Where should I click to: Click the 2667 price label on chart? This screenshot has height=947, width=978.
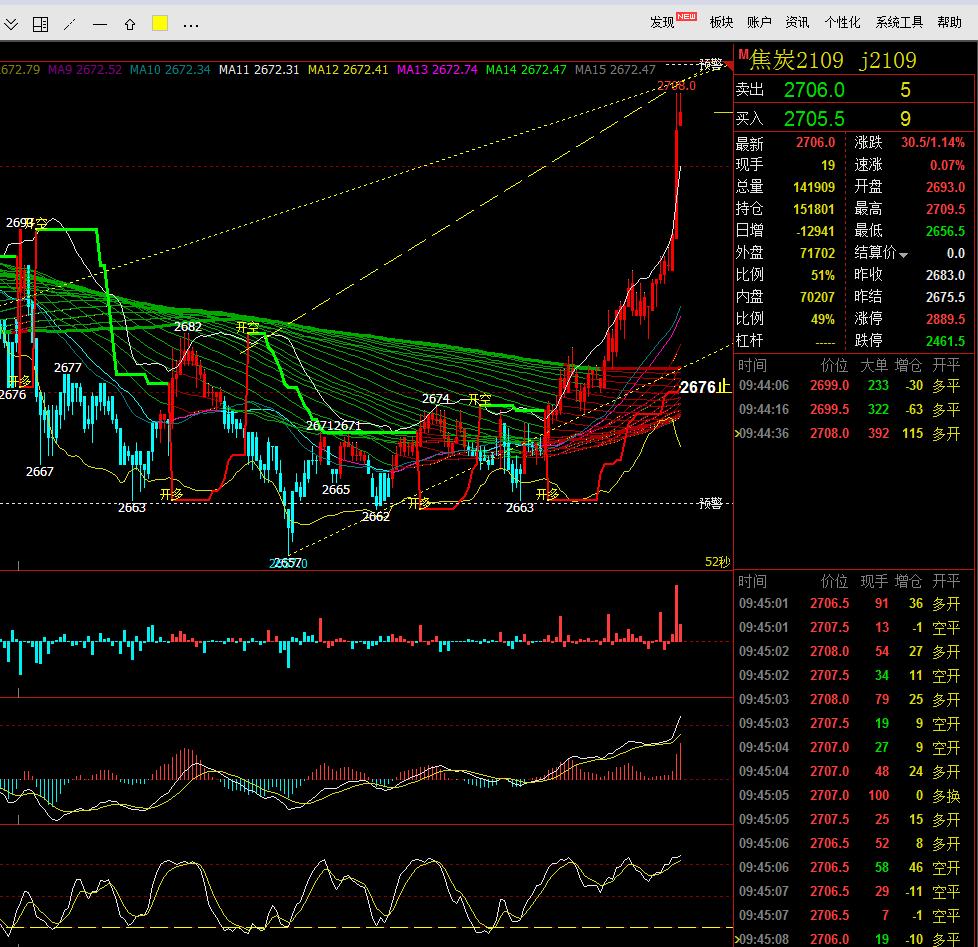39,472
